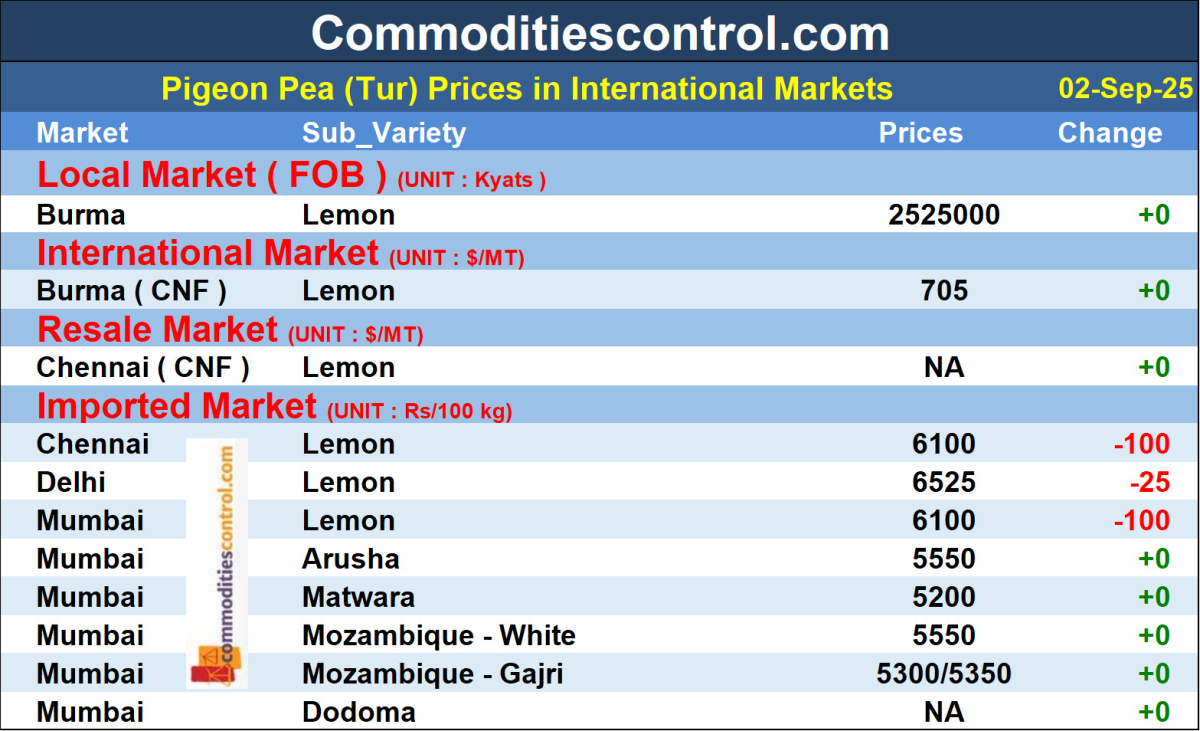
Task: Click the Delhi Lemon price 6525
Action: pos(944,482)
